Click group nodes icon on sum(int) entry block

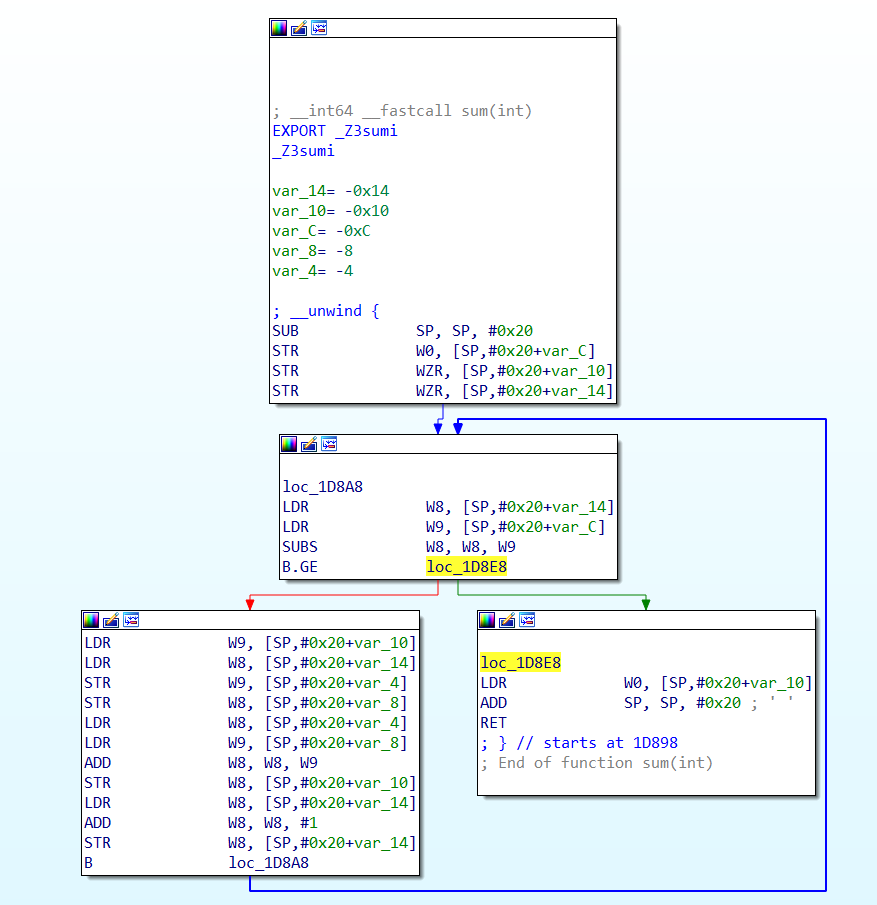pyautogui.click(x=319, y=28)
